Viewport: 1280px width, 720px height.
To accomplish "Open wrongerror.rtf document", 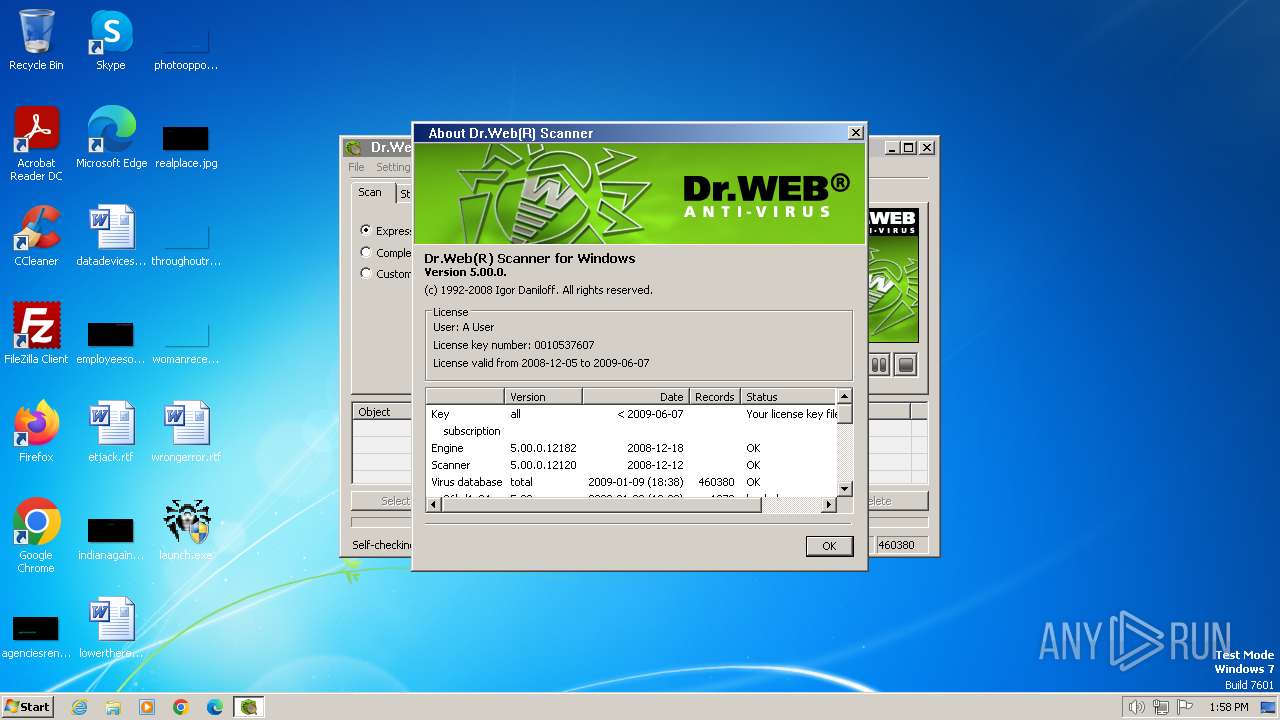I will point(186,432).
